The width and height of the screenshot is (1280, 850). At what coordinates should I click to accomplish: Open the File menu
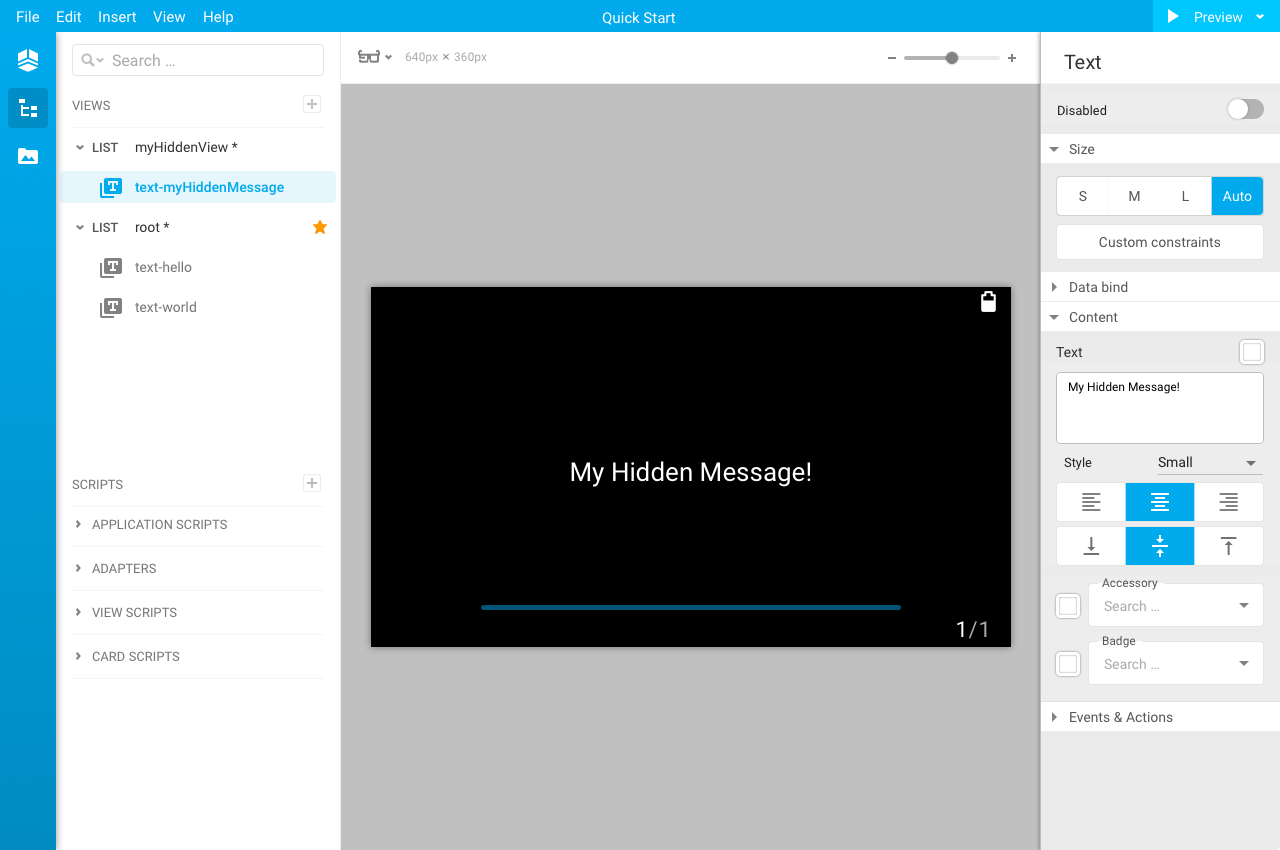(28, 17)
